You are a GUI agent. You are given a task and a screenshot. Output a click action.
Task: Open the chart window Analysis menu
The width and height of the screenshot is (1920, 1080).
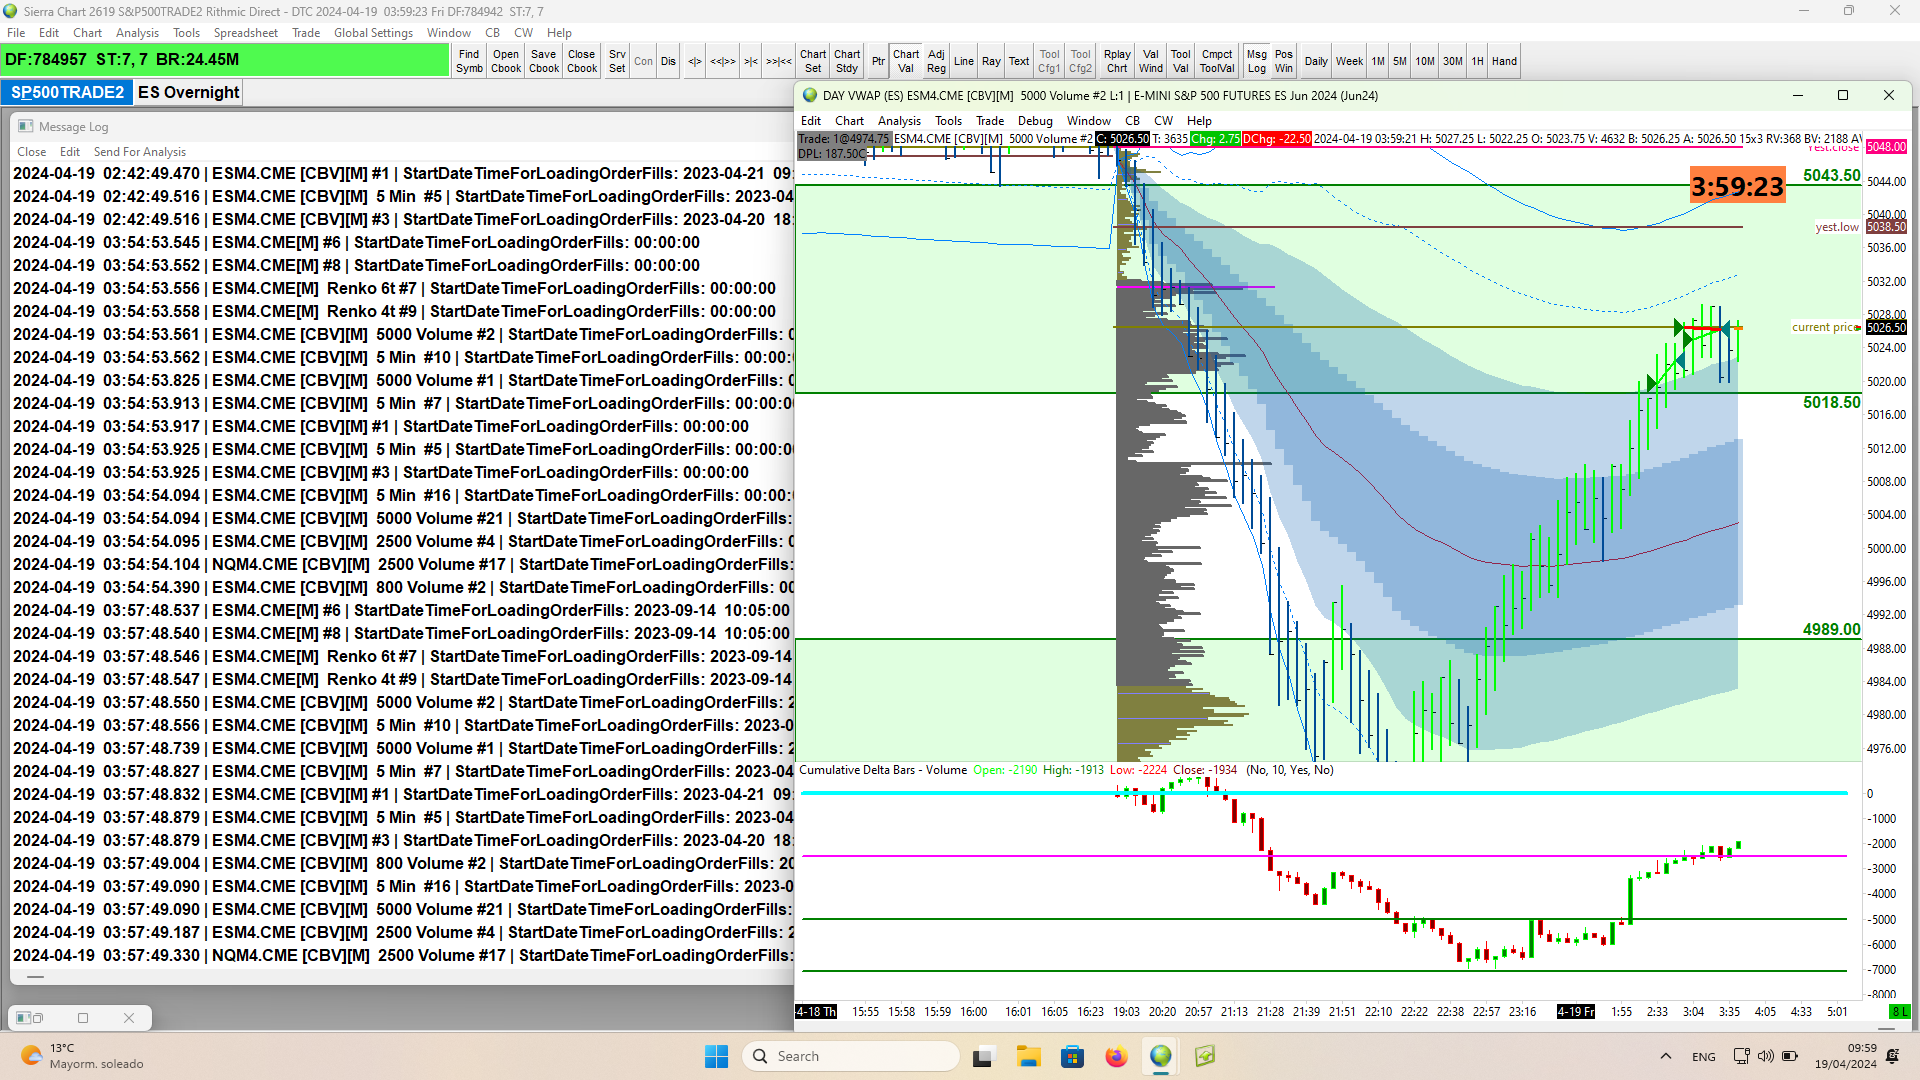pyautogui.click(x=899, y=120)
